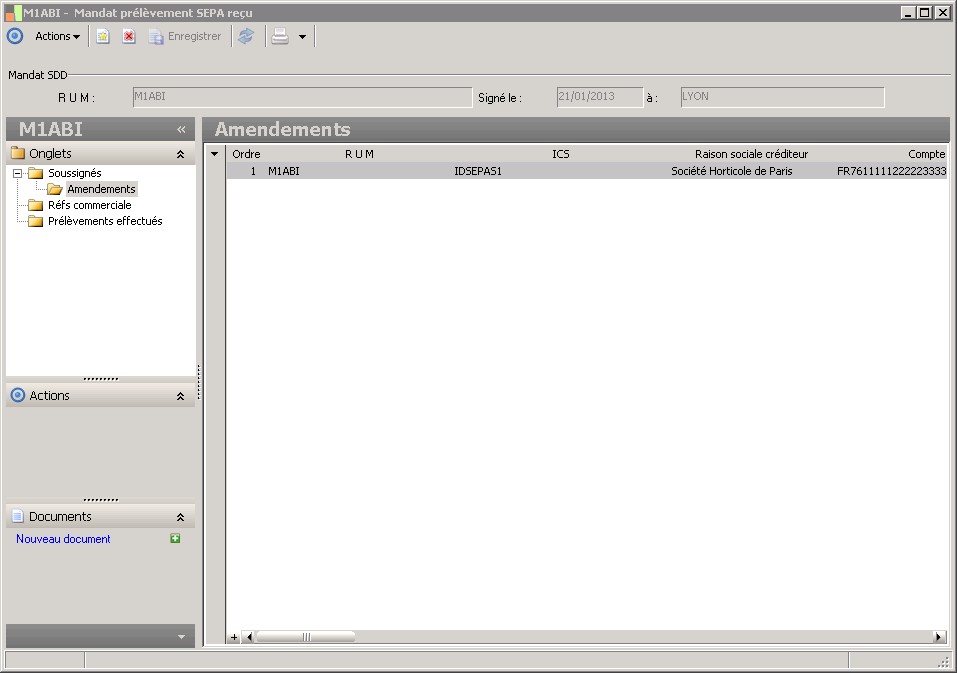Open the grid column menu triangle
The width and height of the screenshot is (957, 673).
[215, 154]
